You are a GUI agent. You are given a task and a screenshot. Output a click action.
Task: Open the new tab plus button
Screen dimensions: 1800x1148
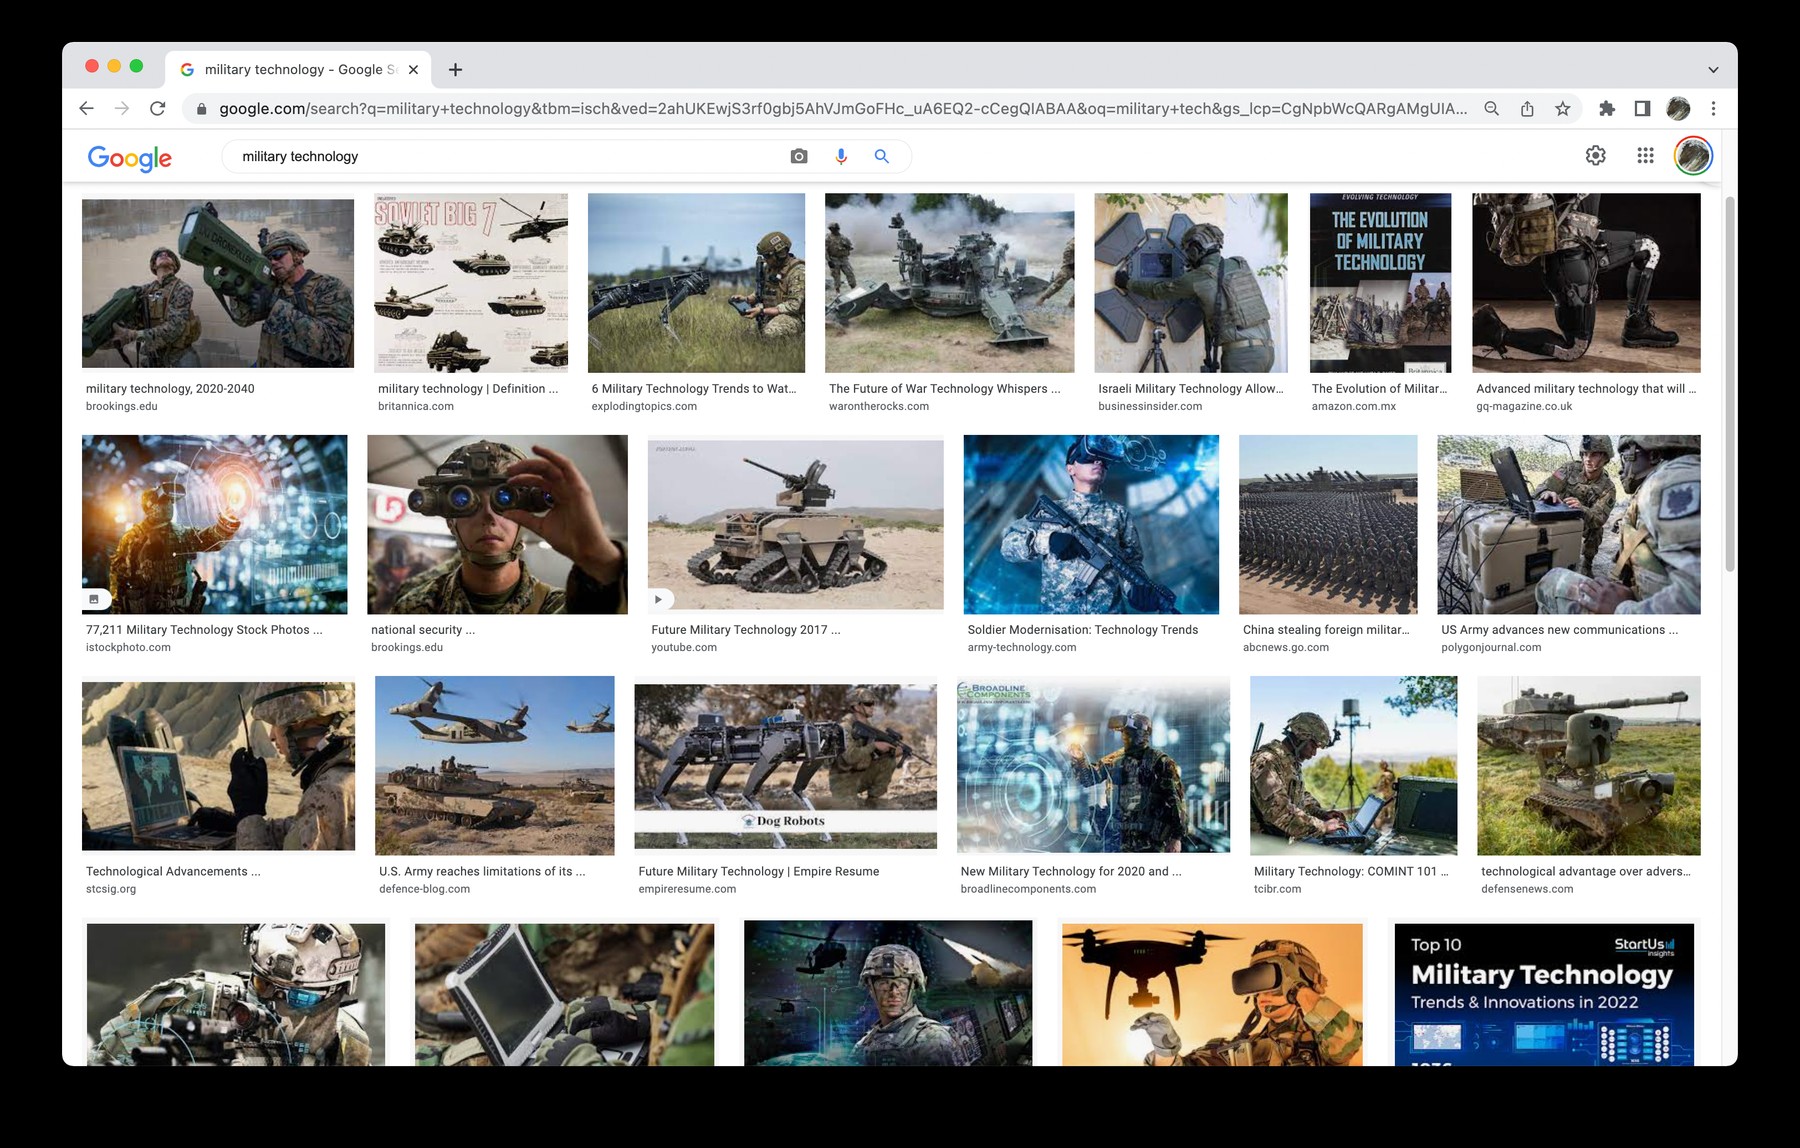point(455,69)
